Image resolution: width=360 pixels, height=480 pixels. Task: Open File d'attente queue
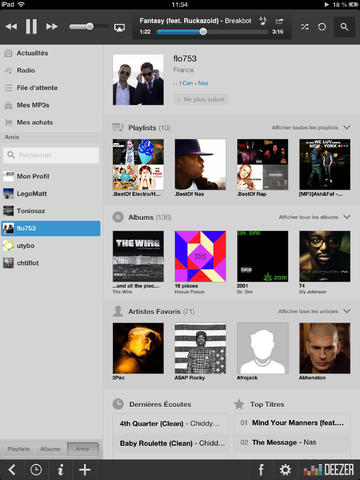[x=52, y=88]
